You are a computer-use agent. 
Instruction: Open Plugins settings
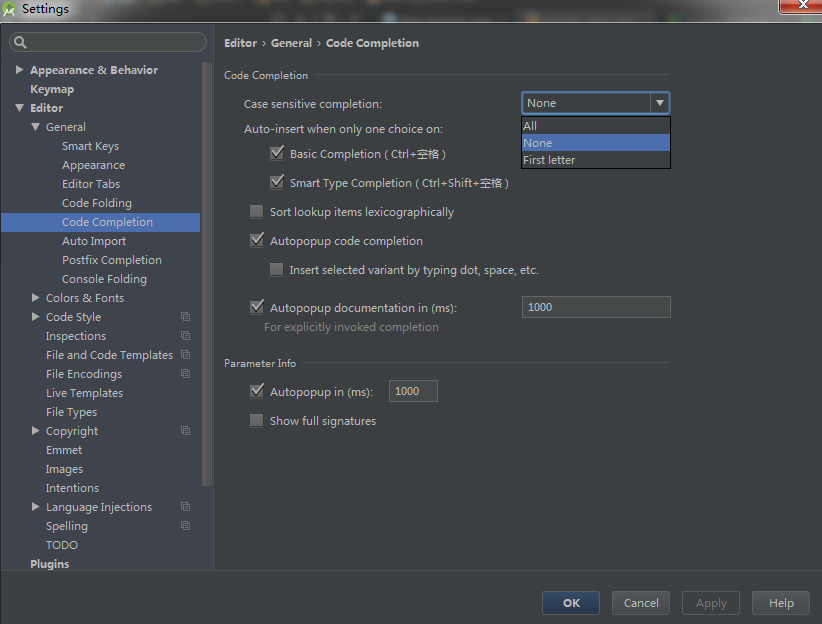(50, 564)
